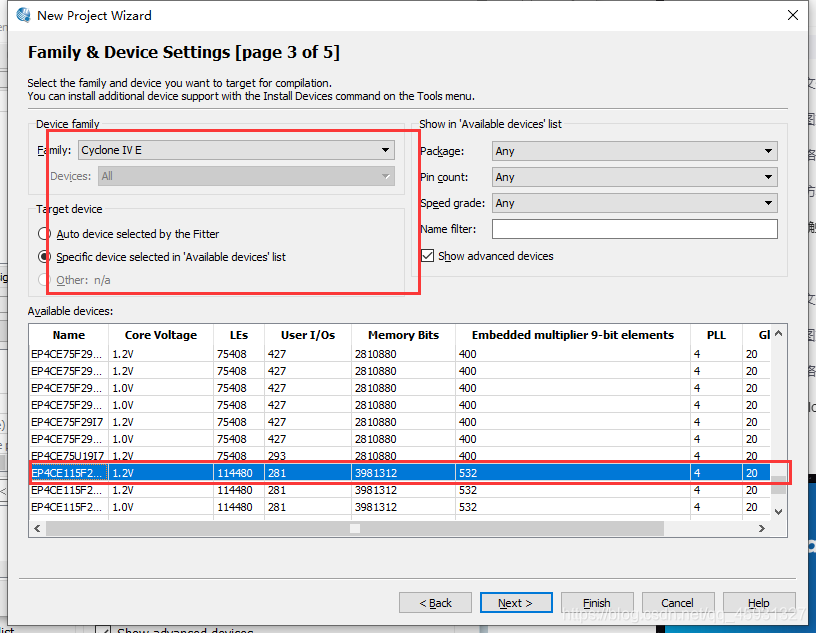Click the vertical scrollbar thumb of device list
Image resolution: width=816 pixels, height=633 pixels.
779,485
